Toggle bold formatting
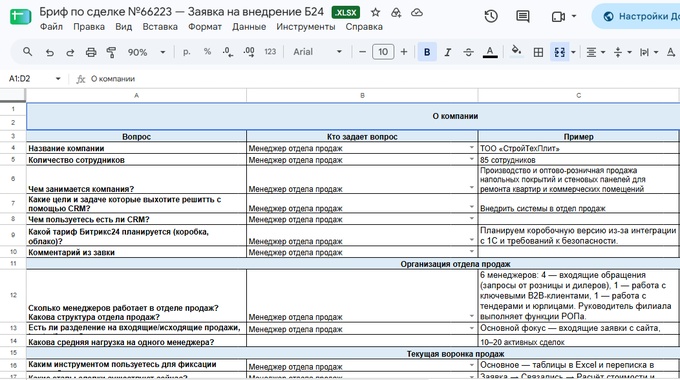 (427, 52)
